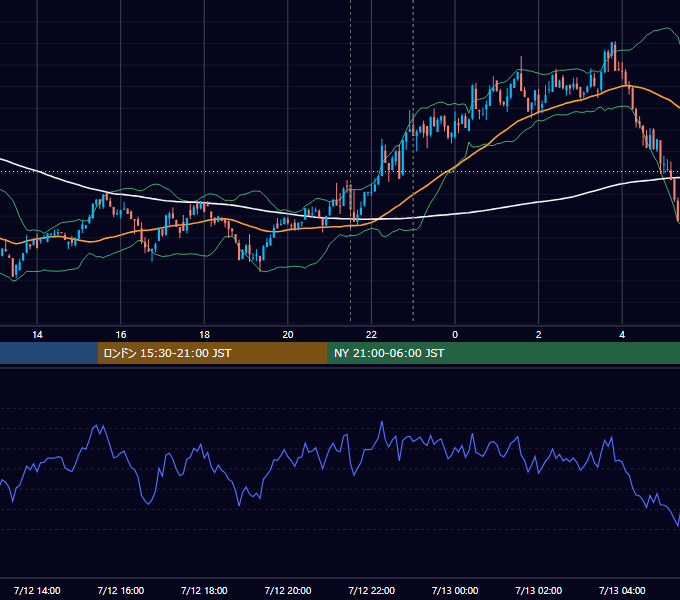Click the 2 hour axis label
Image resolution: width=680 pixels, height=600 pixels.
(x=539, y=335)
